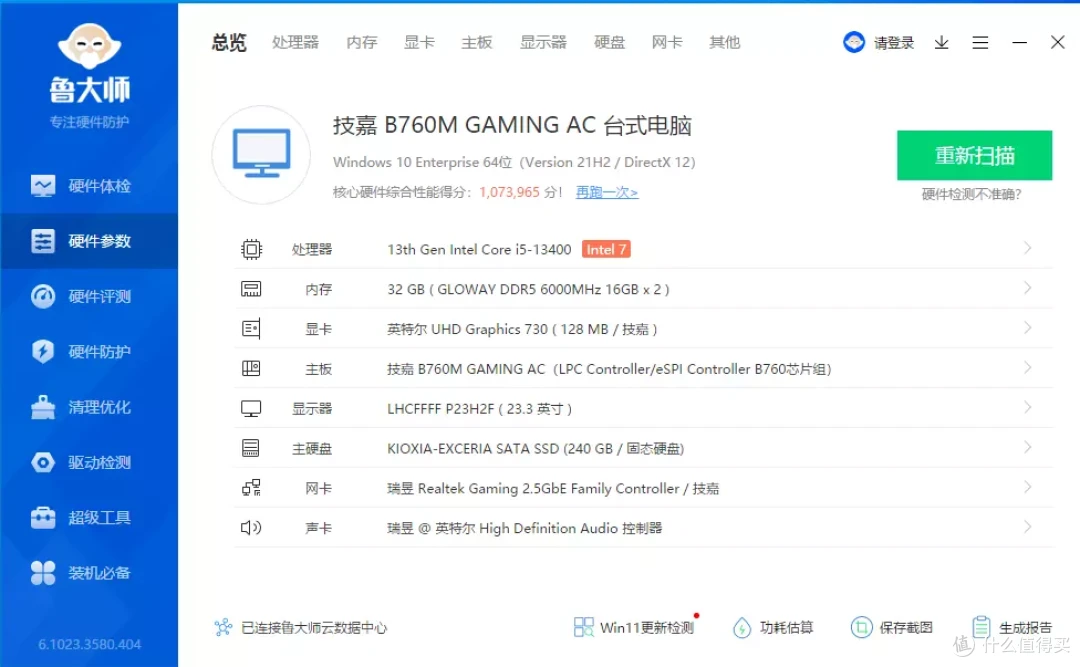
Task: Switch to the 处理器 tab
Action: (x=295, y=43)
